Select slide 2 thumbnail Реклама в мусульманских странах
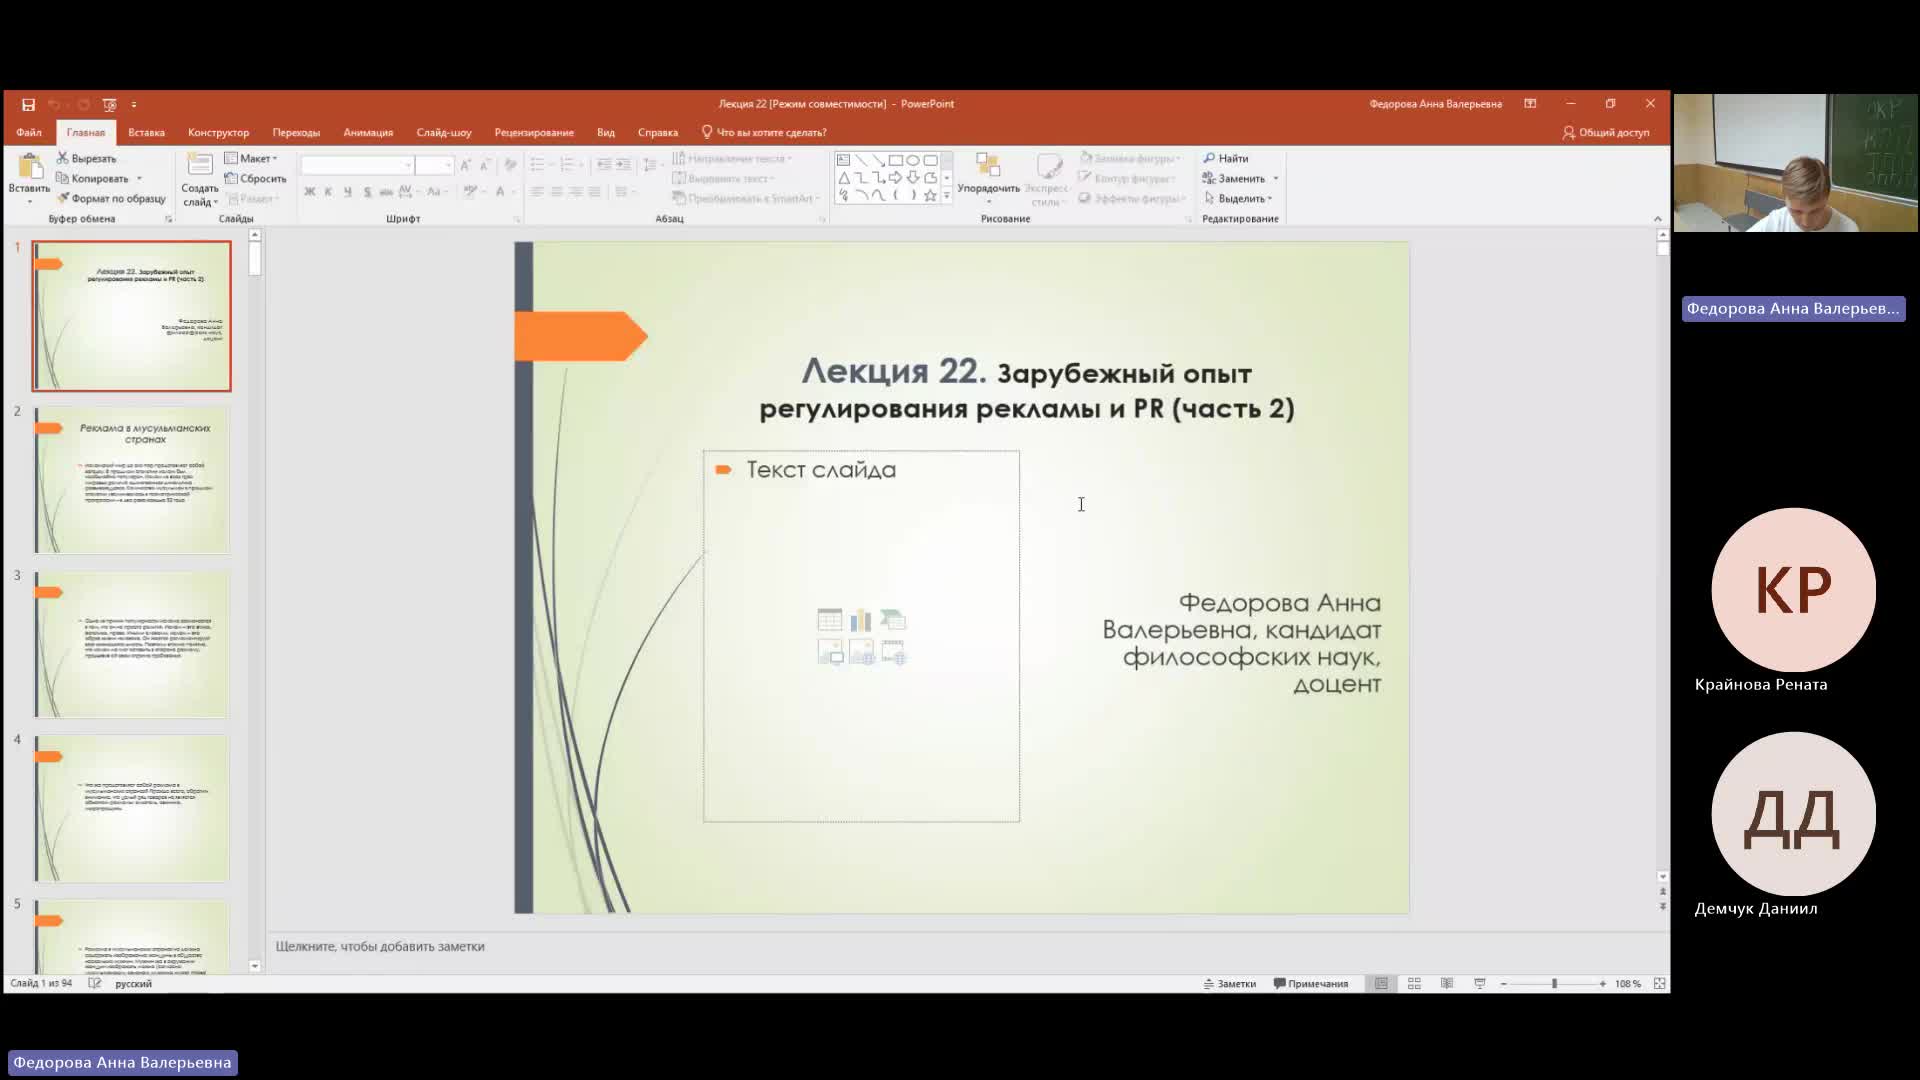The image size is (1920, 1080). coord(132,480)
